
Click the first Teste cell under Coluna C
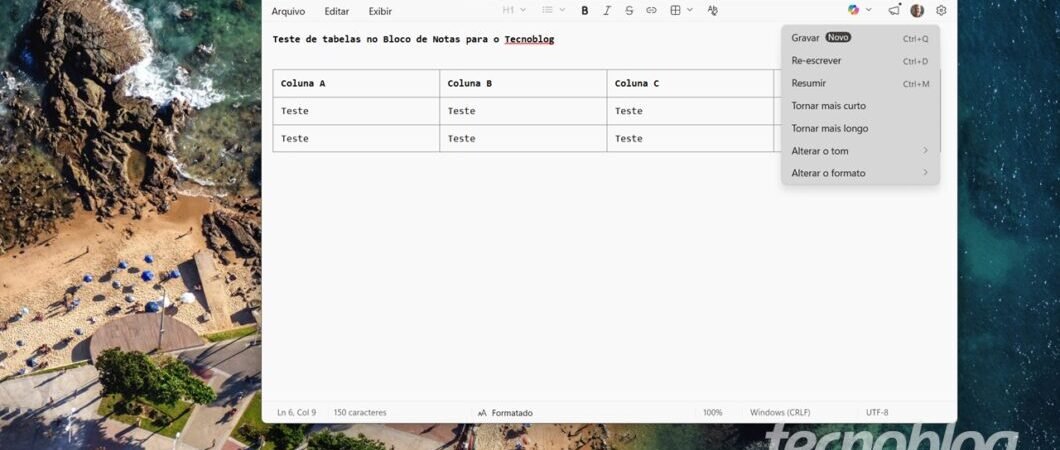click(690, 111)
